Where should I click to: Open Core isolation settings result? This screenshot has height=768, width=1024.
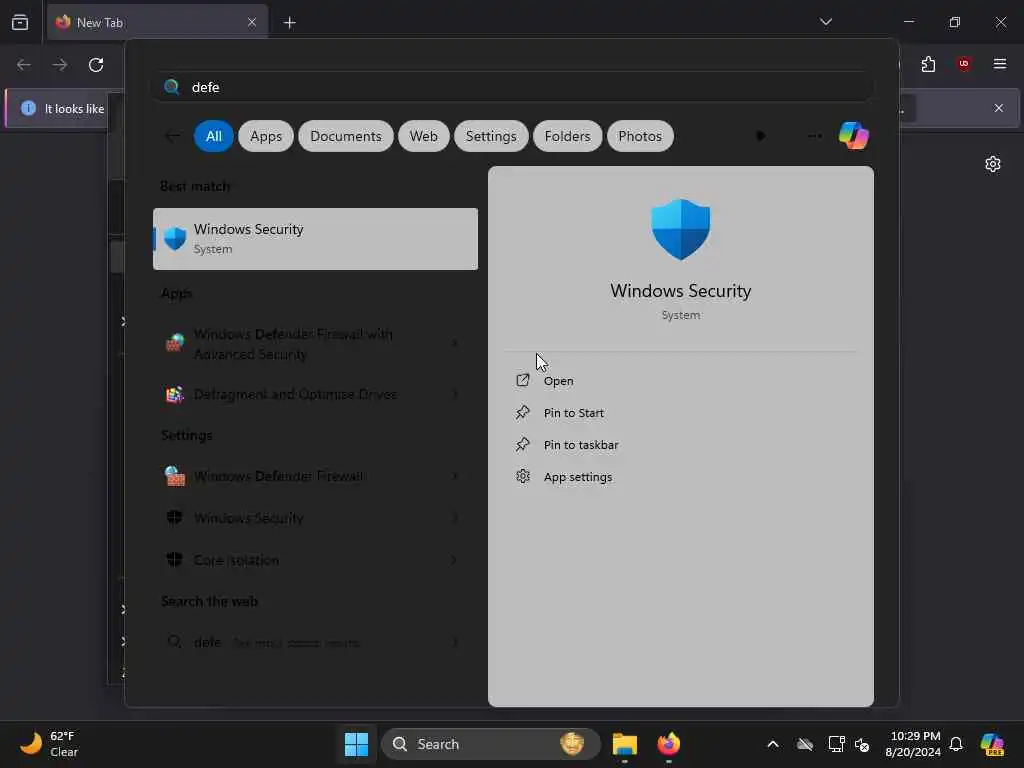(236, 560)
